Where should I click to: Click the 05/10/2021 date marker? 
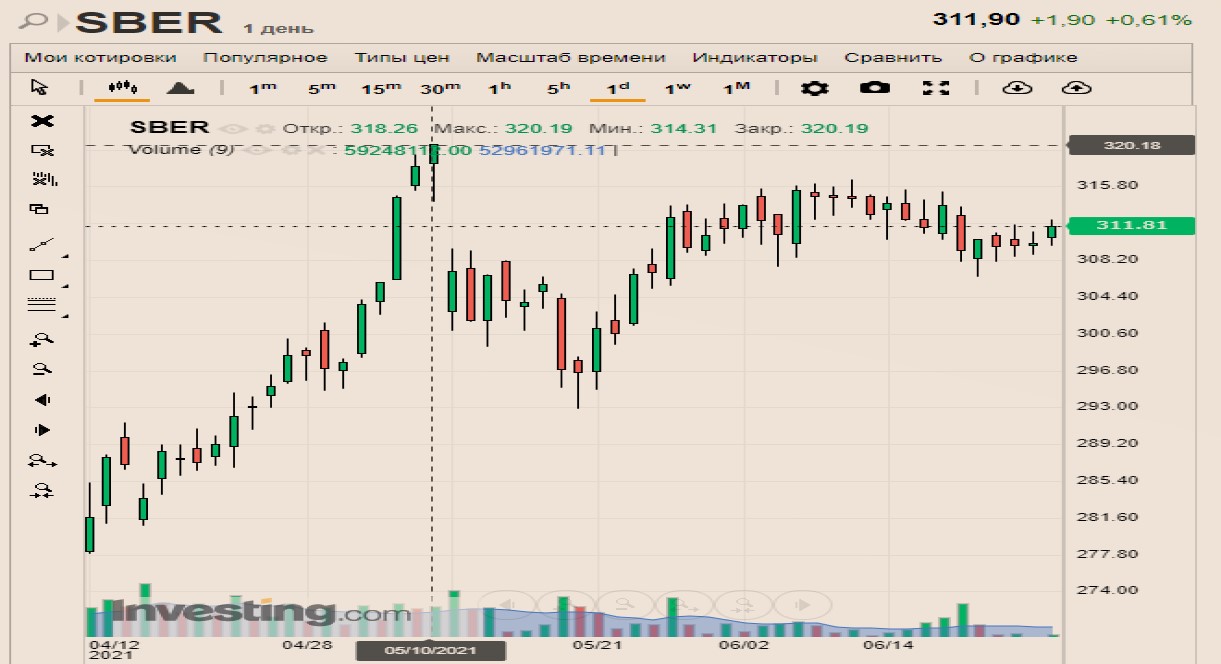431,650
